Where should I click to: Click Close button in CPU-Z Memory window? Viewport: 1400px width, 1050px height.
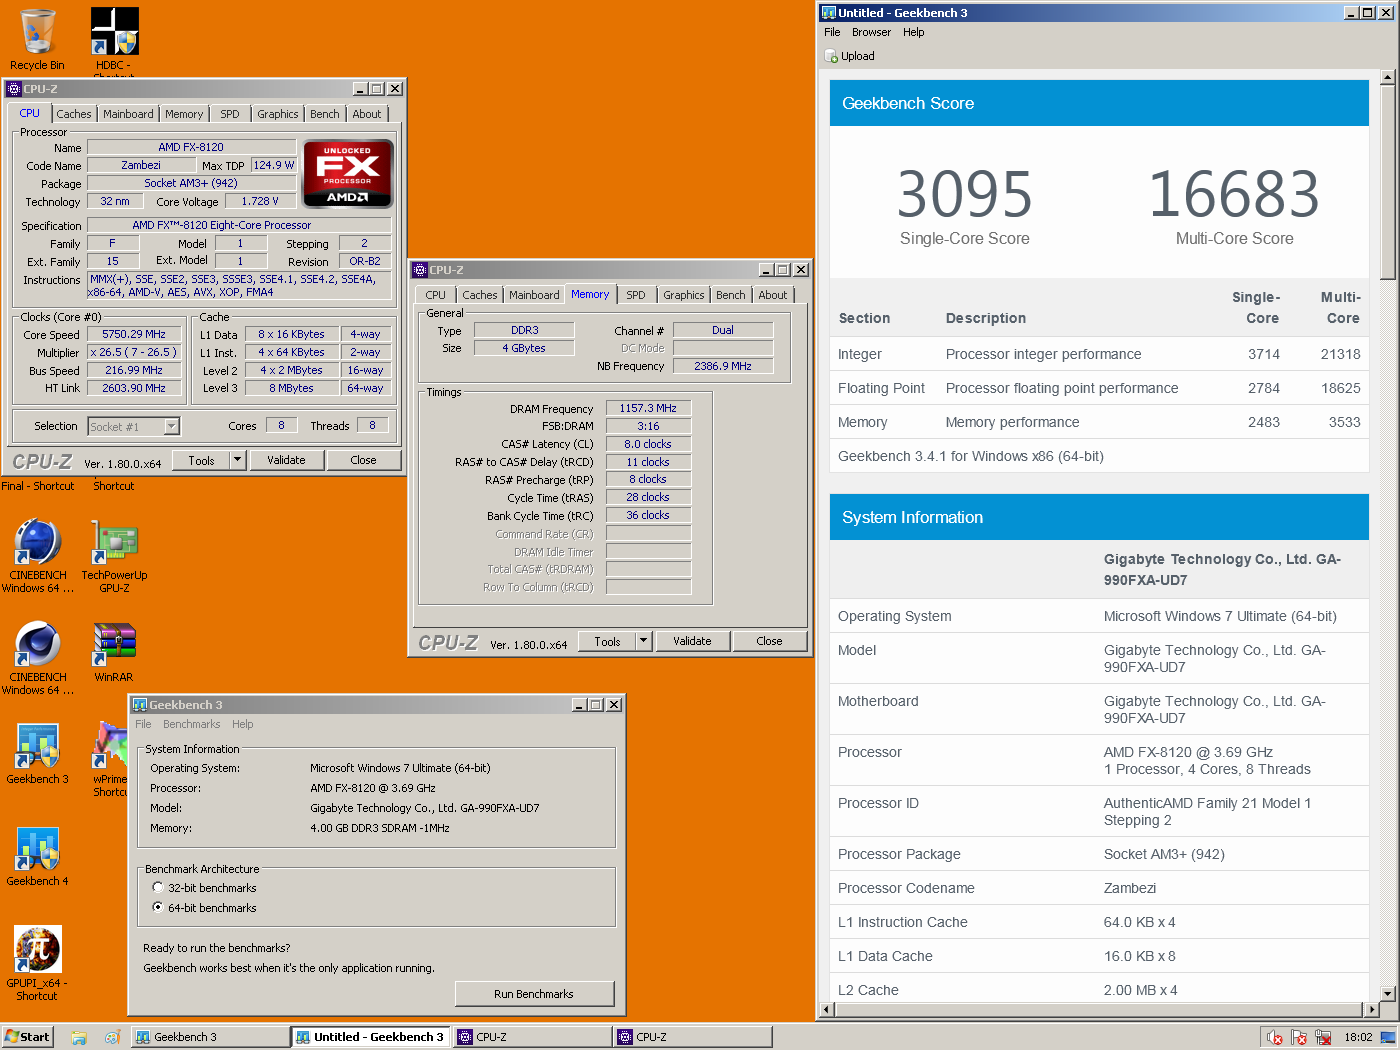(769, 641)
